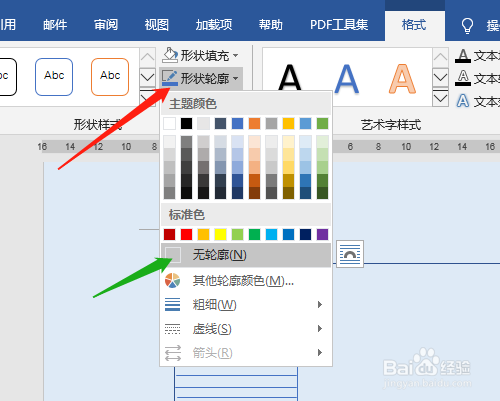Image resolution: width=500 pixels, height=401 pixels.
Task: Open the Shape Fill (形状填充) paint bucket icon
Action: click(170, 55)
